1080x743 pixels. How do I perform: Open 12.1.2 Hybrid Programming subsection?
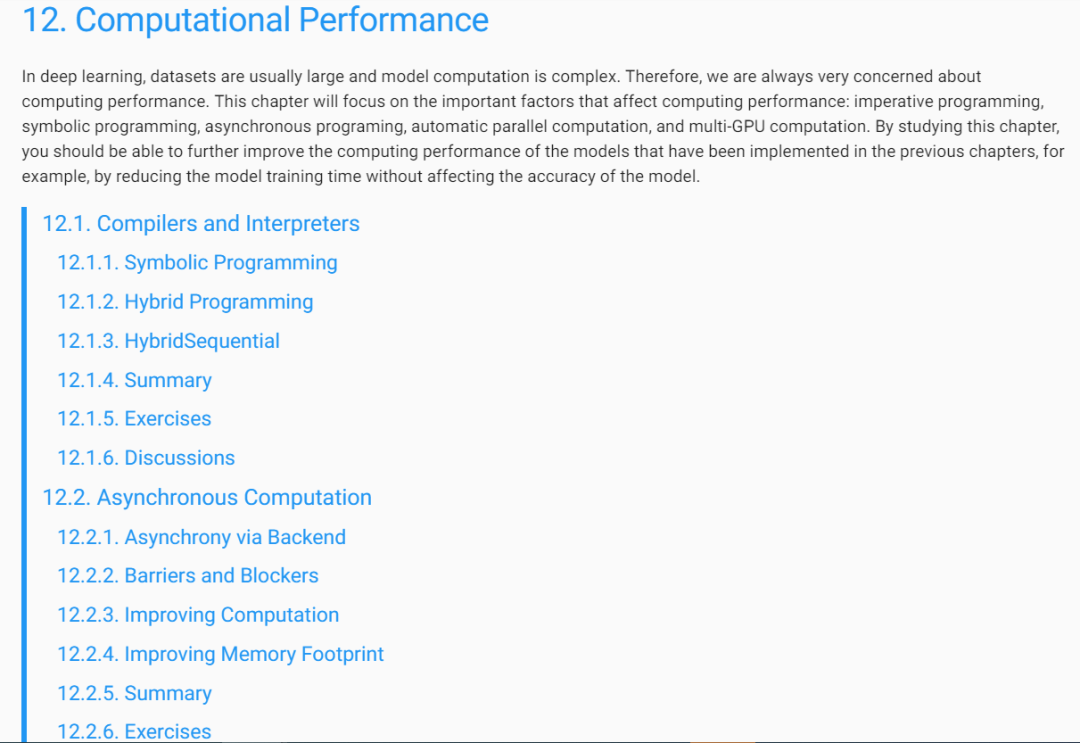point(185,302)
